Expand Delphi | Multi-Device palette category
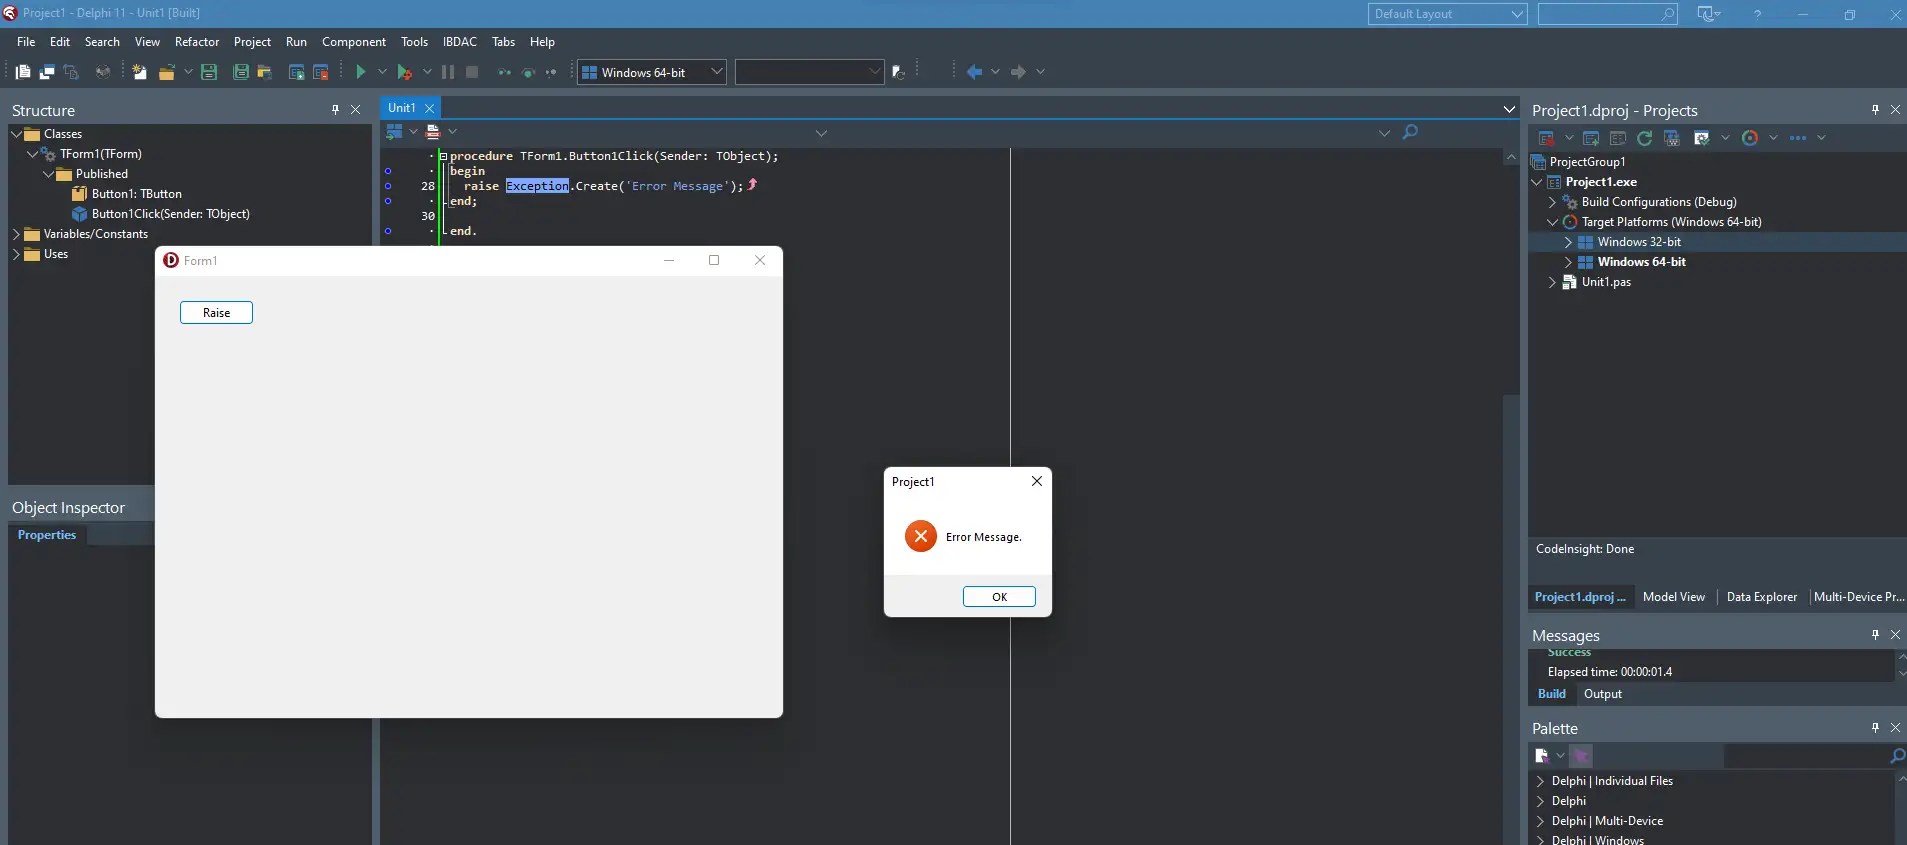 click(1540, 821)
